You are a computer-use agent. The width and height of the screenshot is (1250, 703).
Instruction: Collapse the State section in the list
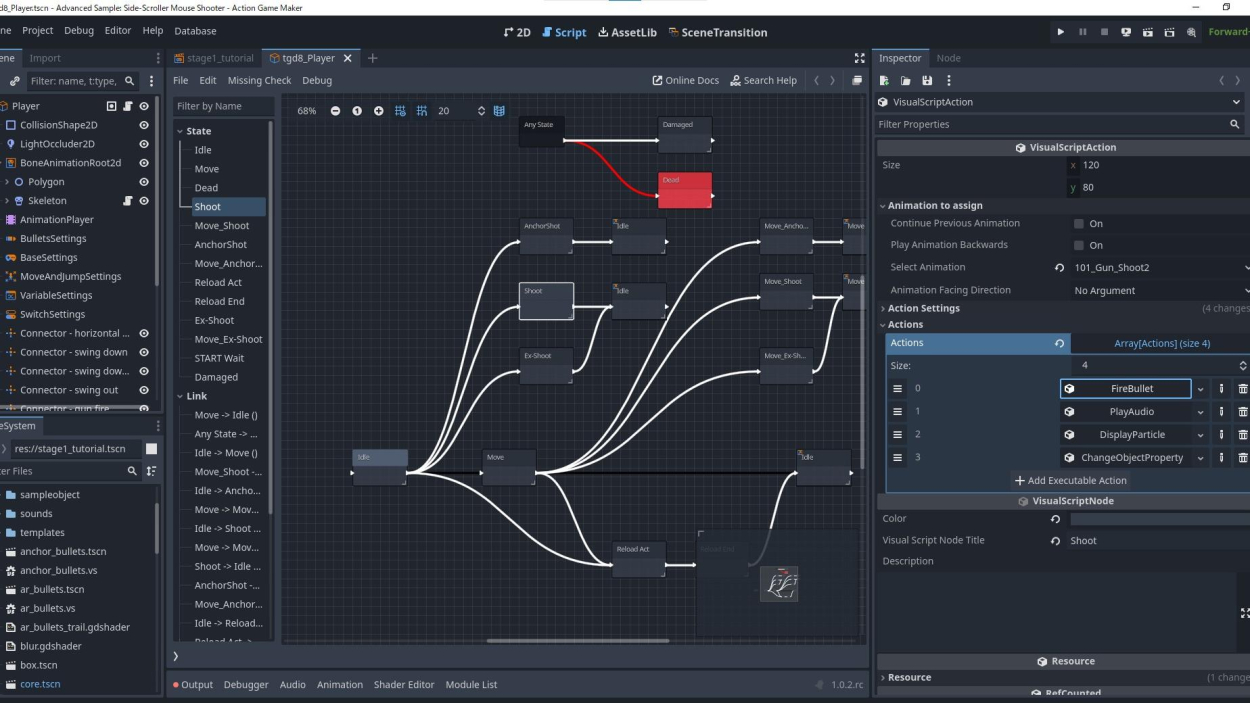click(180, 131)
